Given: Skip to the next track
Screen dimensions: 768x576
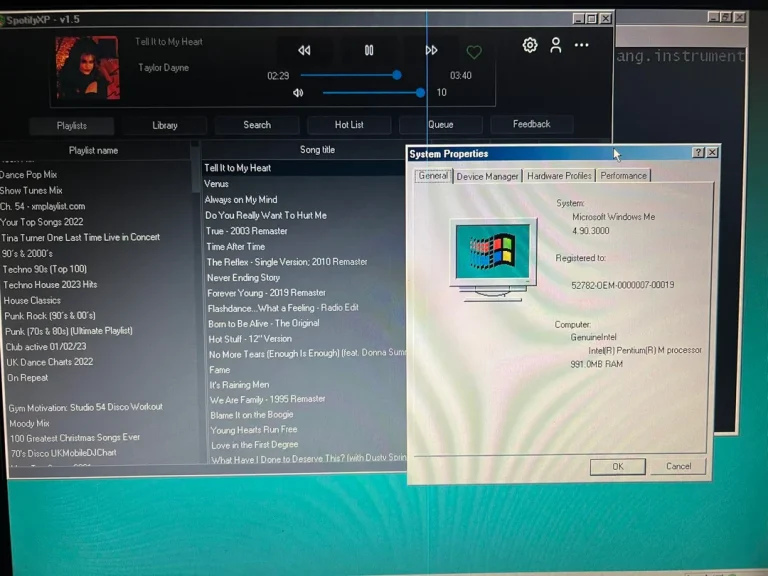Looking at the screenshot, I should 432,50.
